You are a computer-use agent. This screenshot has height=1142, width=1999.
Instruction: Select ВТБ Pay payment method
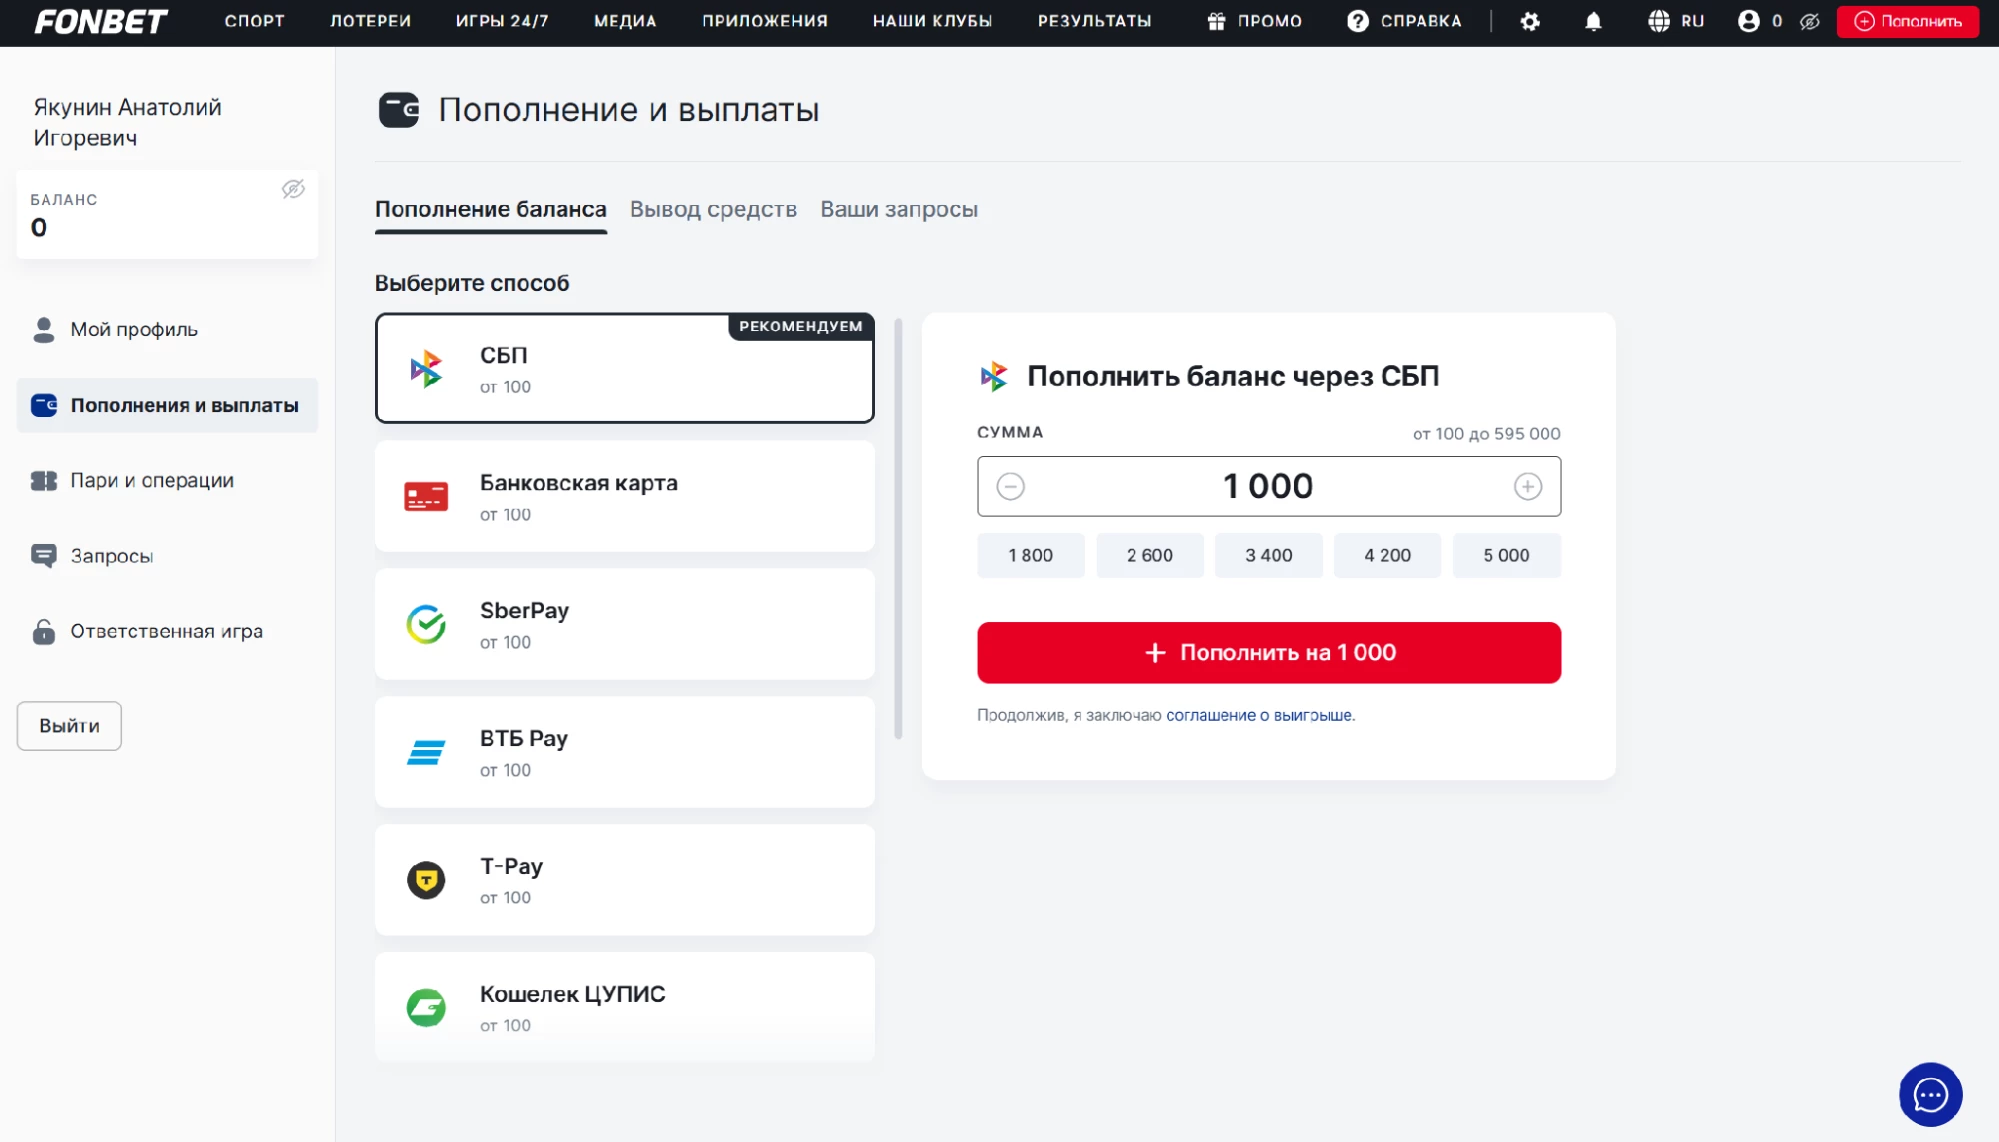pyautogui.click(x=625, y=752)
